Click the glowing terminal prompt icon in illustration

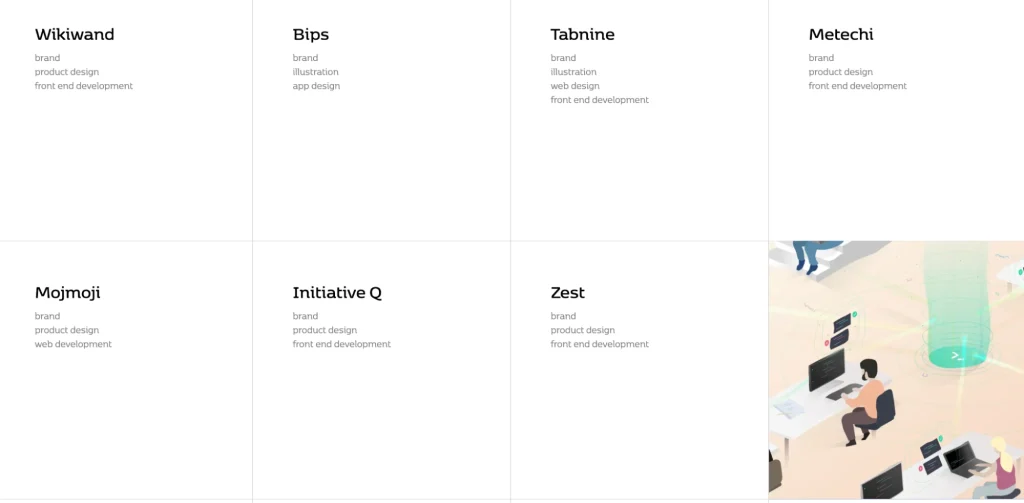(x=957, y=355)
